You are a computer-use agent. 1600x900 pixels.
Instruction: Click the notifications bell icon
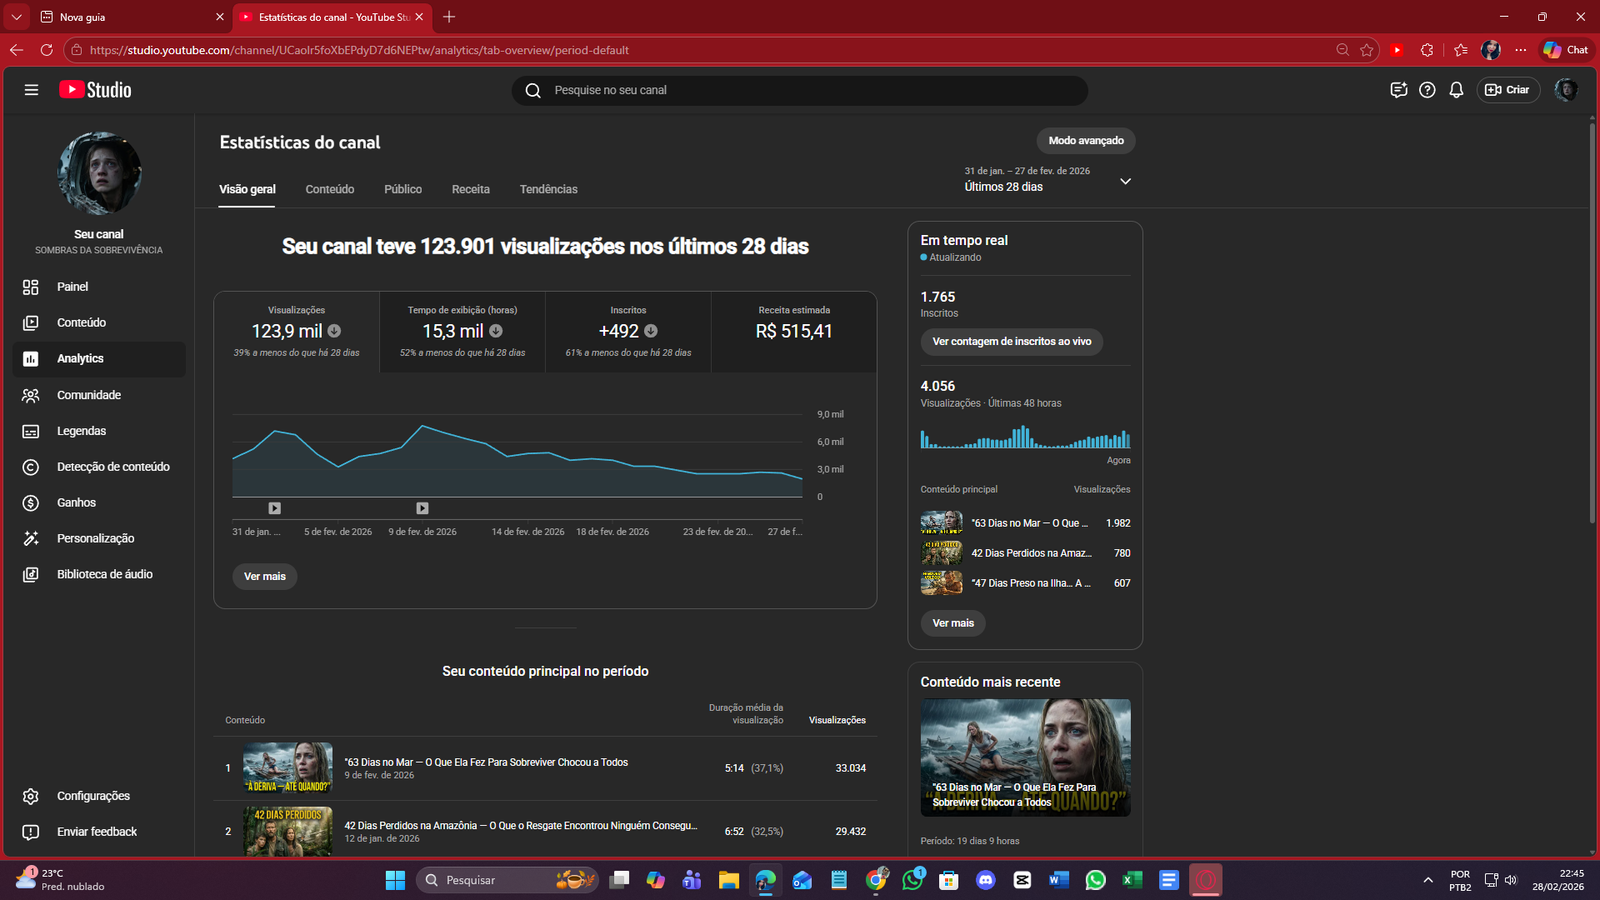pyautogui.click(x=1456, y=90)
